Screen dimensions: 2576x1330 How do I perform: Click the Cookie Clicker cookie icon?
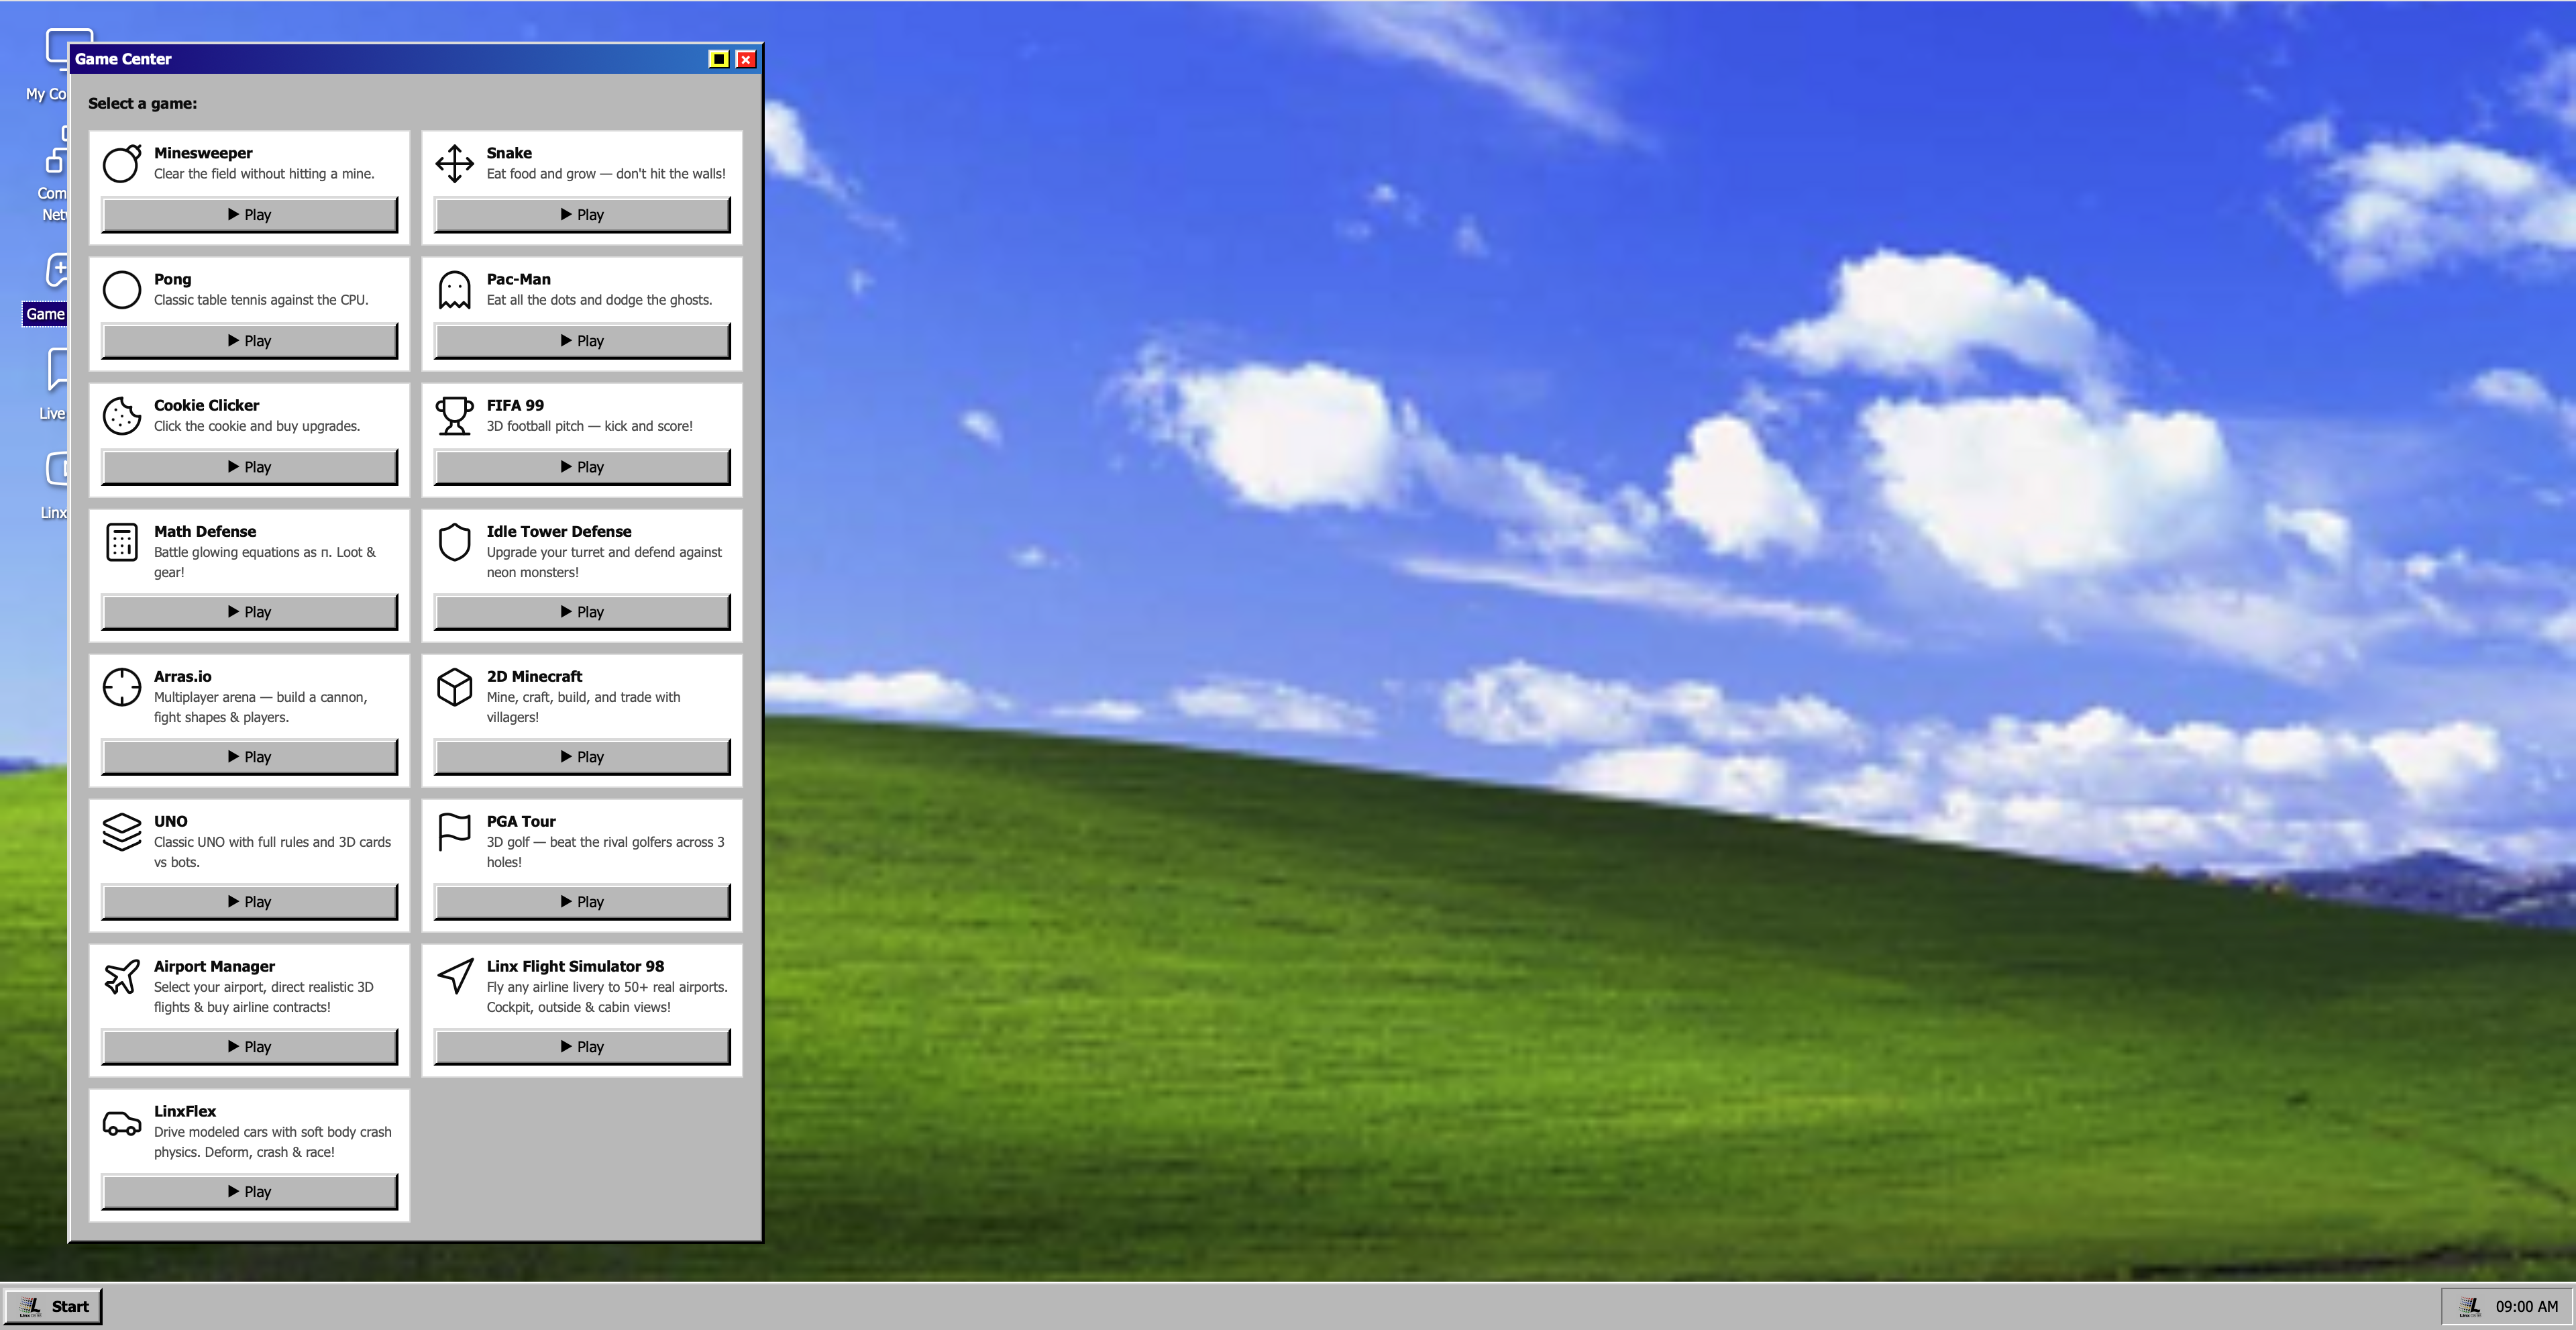click(122, 416)
